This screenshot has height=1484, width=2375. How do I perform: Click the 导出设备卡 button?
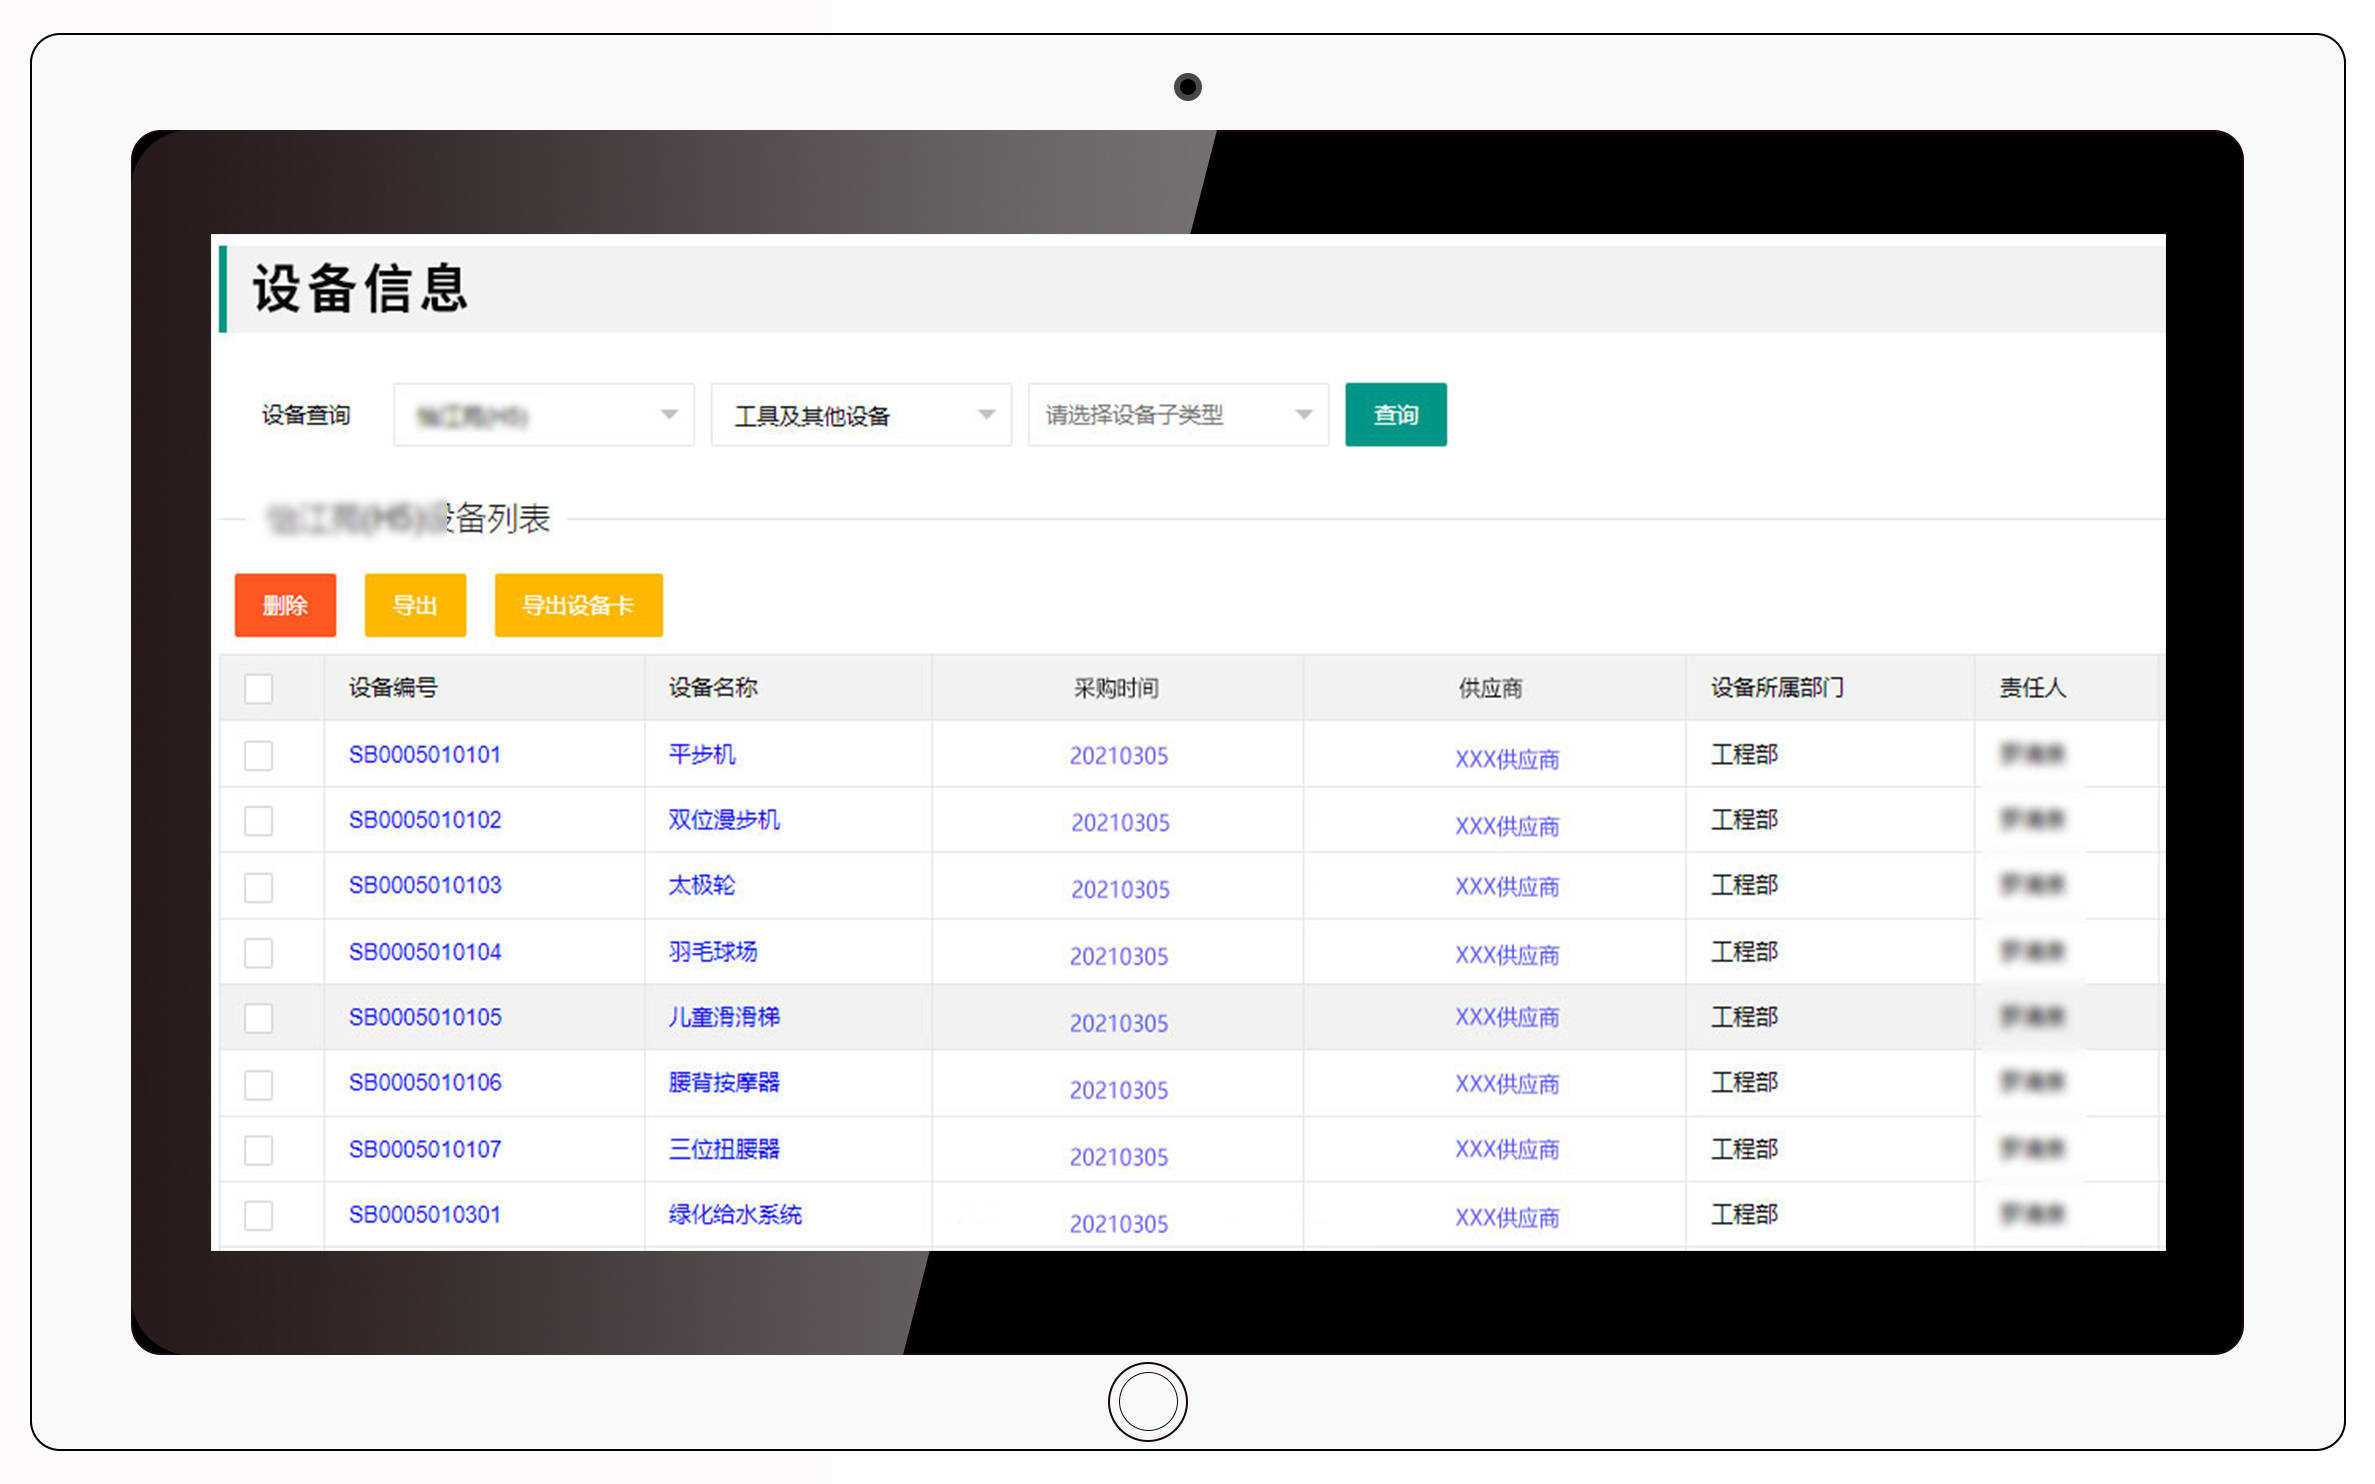pos(578,605)
